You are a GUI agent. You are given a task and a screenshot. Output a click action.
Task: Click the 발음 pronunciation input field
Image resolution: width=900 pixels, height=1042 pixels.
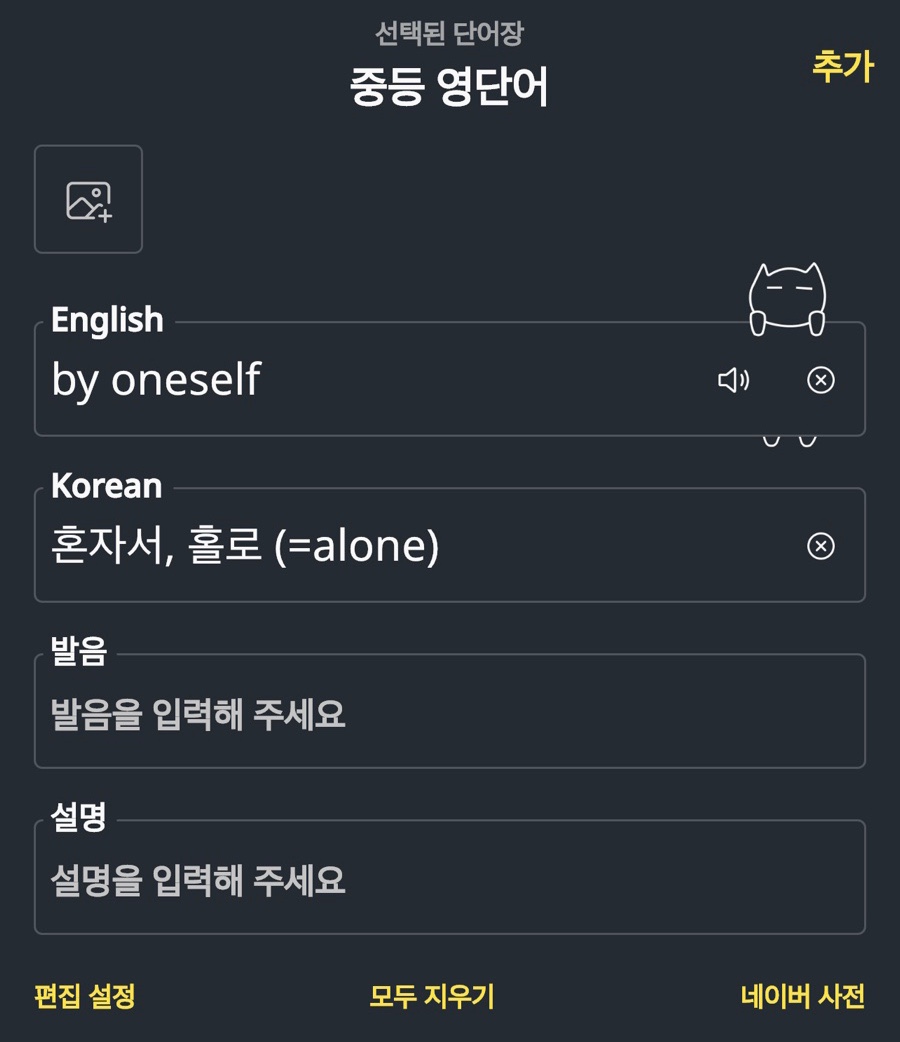(450, 712)
